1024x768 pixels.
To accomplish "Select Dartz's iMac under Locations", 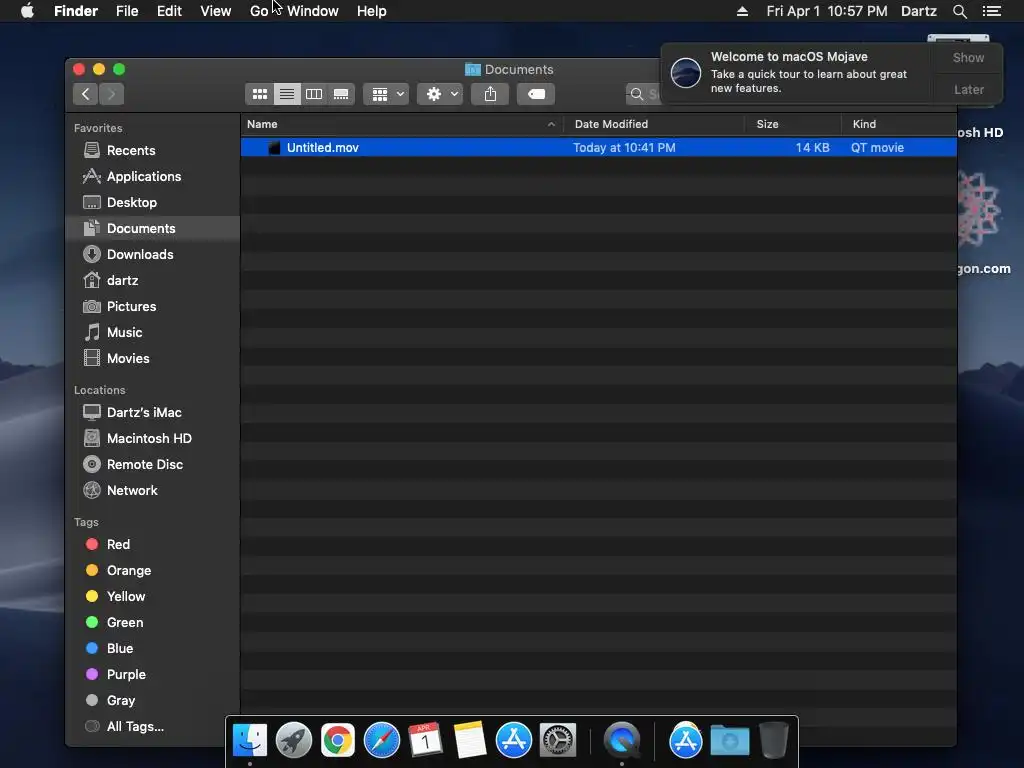I will 153,413.
